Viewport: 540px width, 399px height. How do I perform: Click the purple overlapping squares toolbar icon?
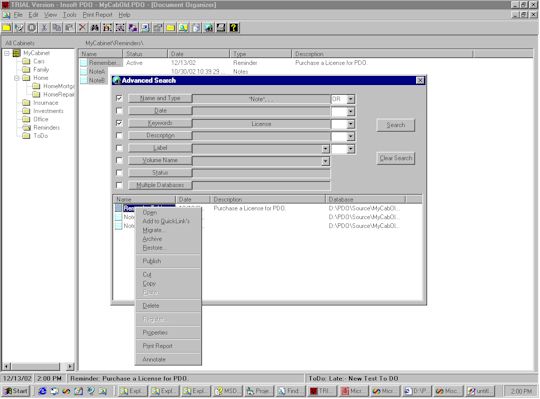coord(133,28)
